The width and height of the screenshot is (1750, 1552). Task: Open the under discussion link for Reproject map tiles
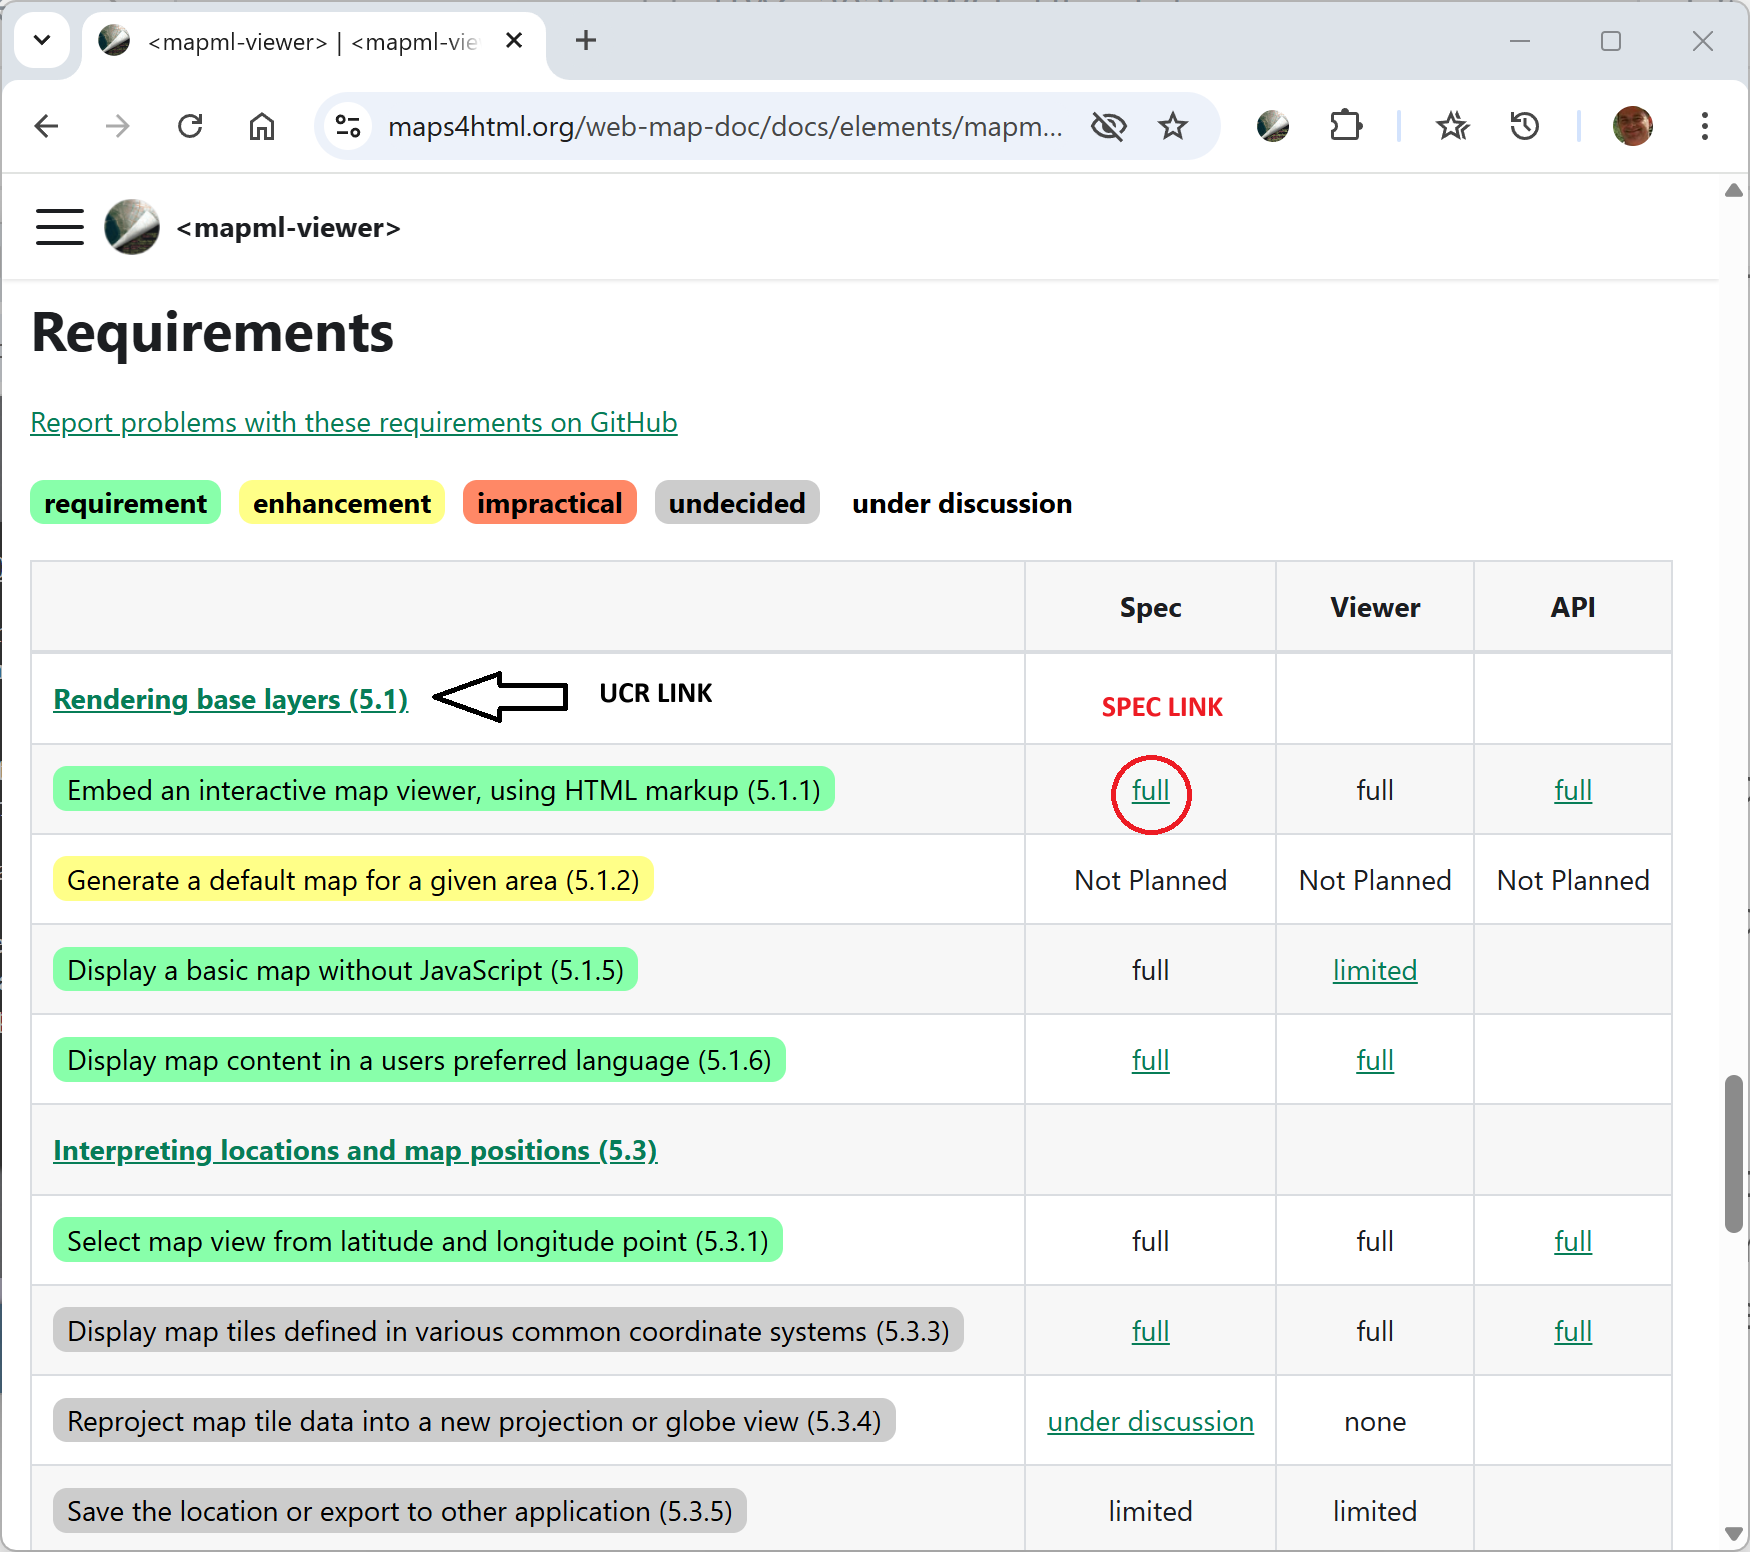pos(1150,1421)
